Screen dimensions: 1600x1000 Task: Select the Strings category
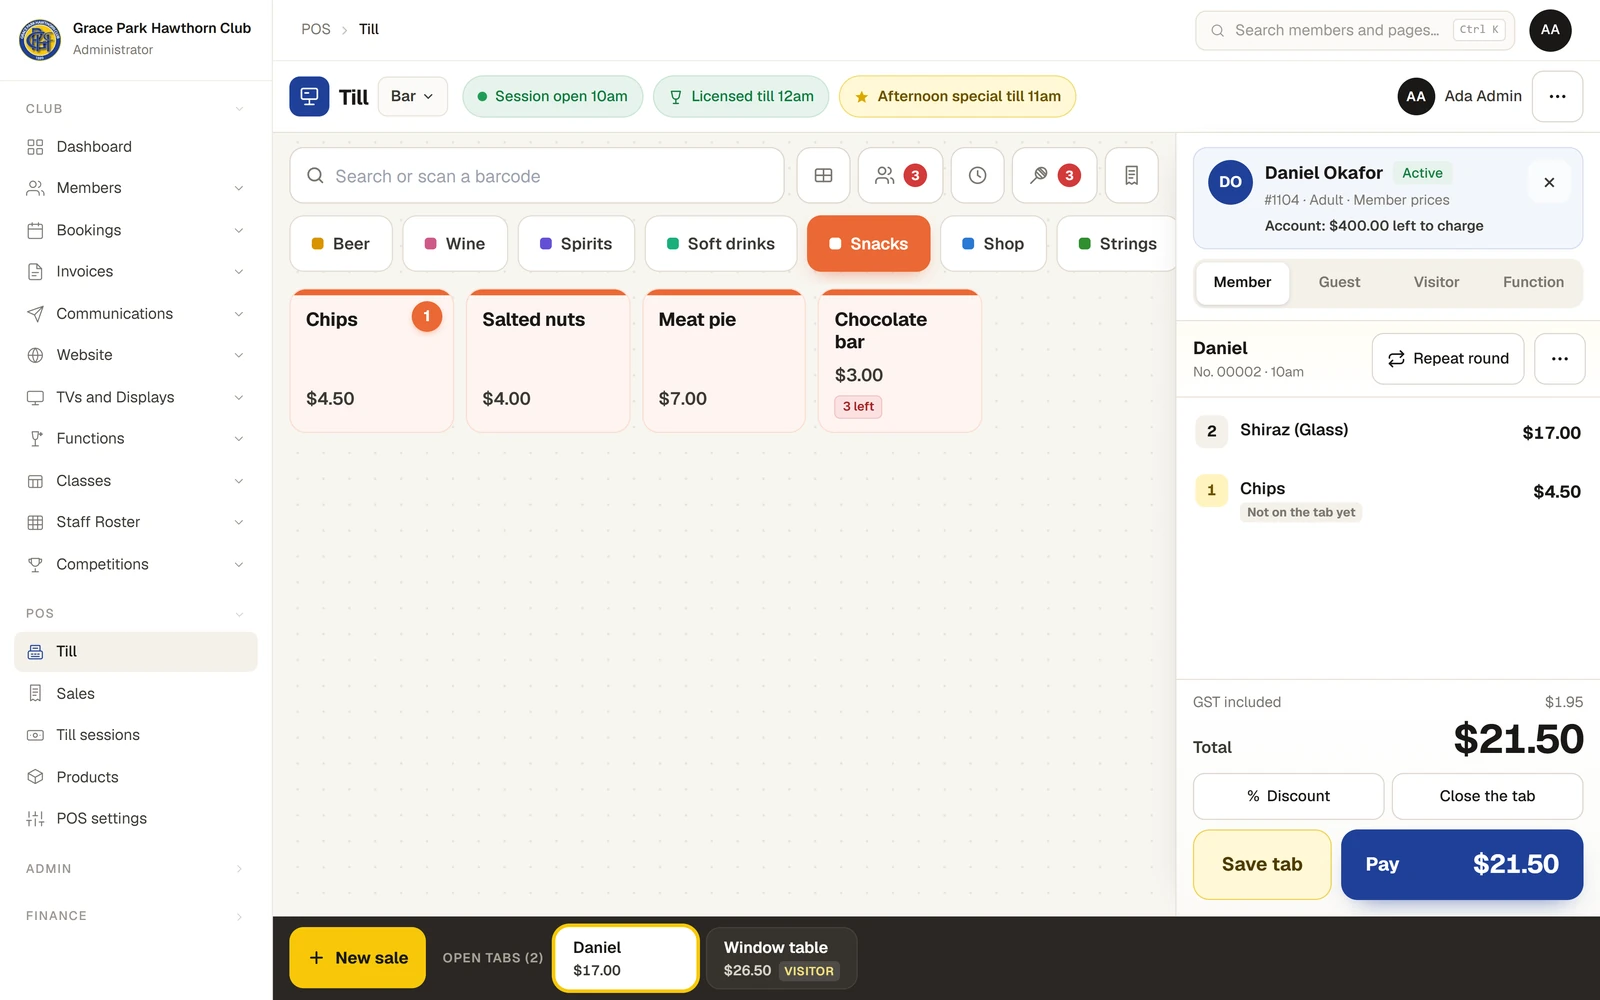(1117, 244)
